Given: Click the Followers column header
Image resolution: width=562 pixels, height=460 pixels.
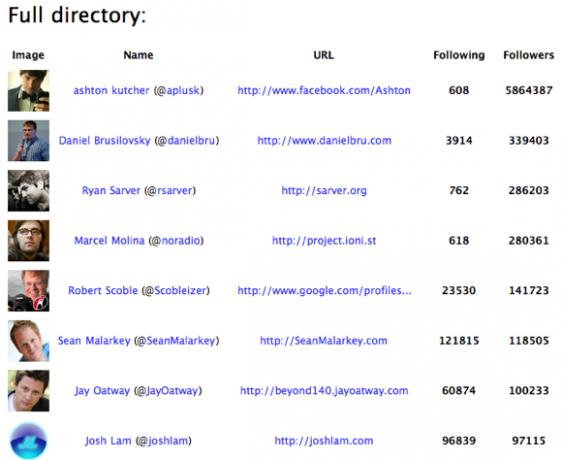Looking at the screenshot, I should [x=529, y=55].
